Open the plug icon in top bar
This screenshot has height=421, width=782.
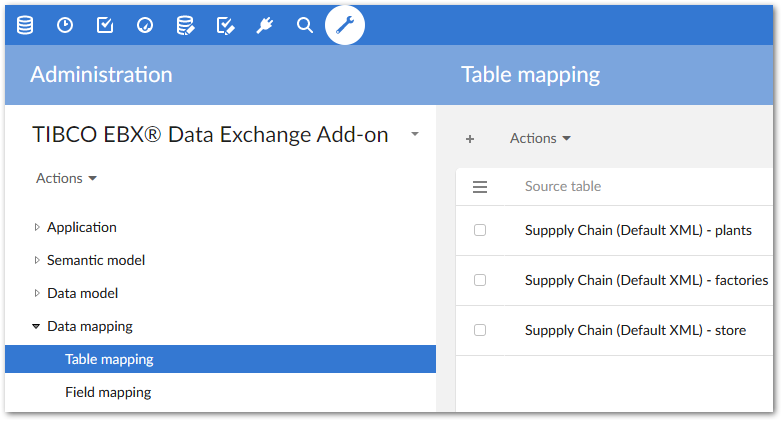265,25
